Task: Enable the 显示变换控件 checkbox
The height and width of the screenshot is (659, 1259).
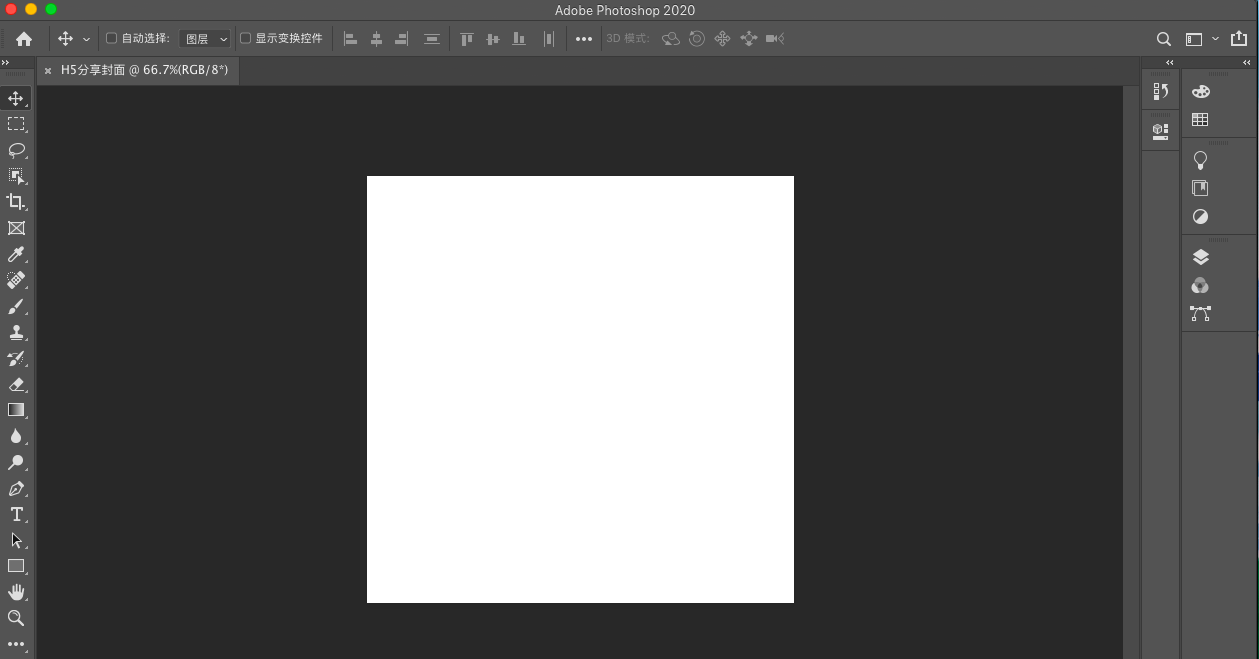Action: pyautogui.click(x=245, y=39)
